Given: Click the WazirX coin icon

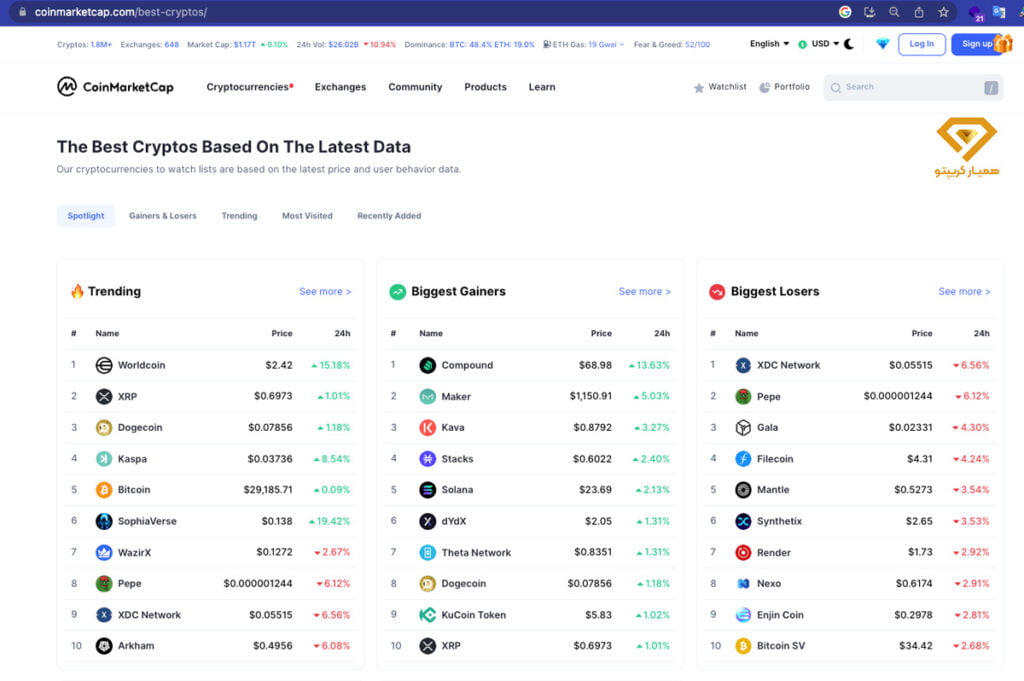Looking at the screenshot, I should point(104,552).
